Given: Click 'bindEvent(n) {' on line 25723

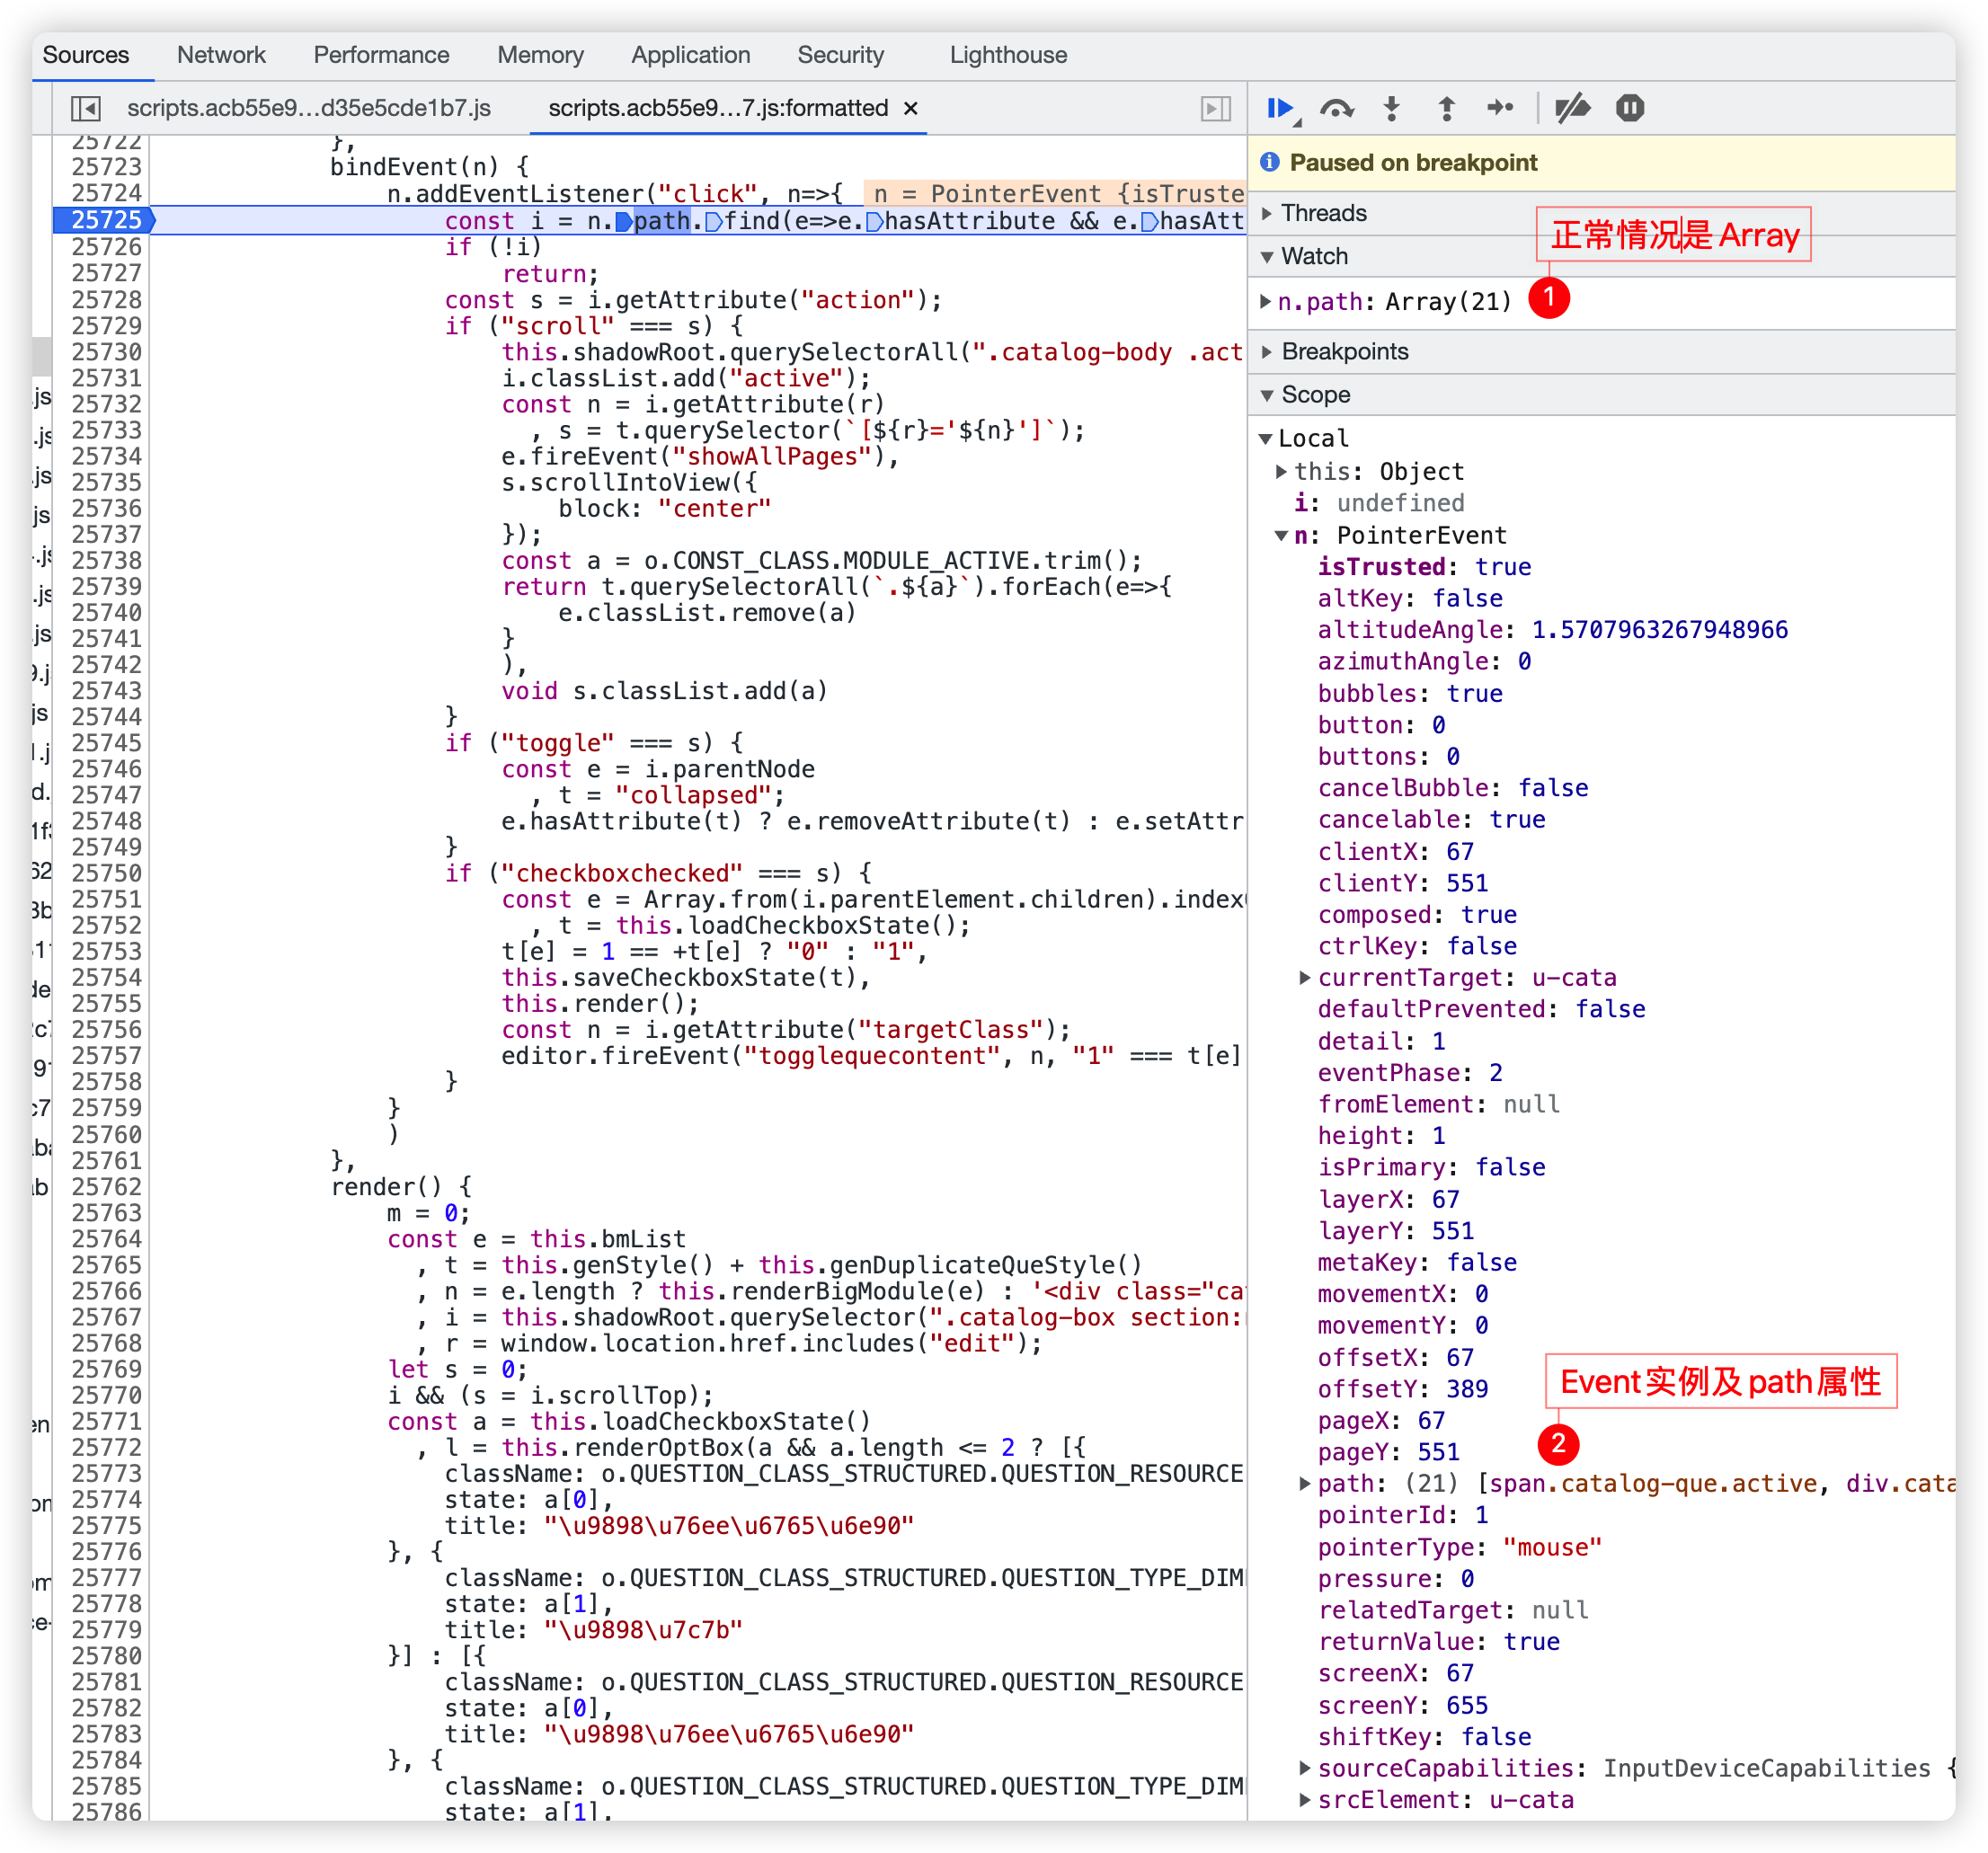Looking at the screenshot, I should [x=430, y=167].
